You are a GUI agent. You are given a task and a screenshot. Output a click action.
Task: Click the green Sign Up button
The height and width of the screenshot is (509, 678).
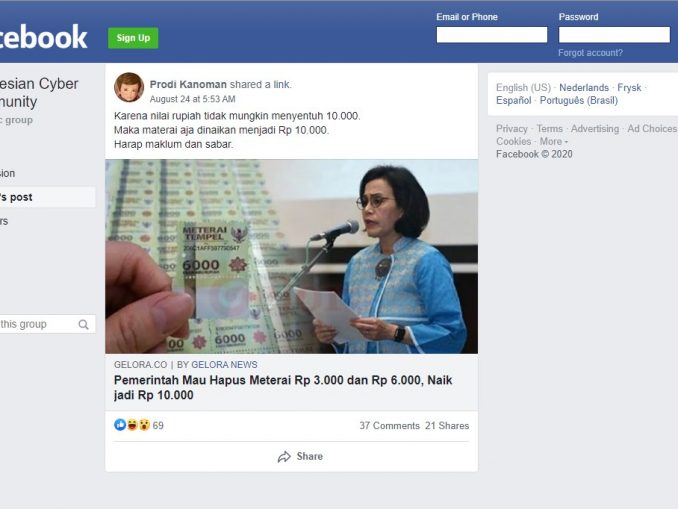(x=133, y=38)
